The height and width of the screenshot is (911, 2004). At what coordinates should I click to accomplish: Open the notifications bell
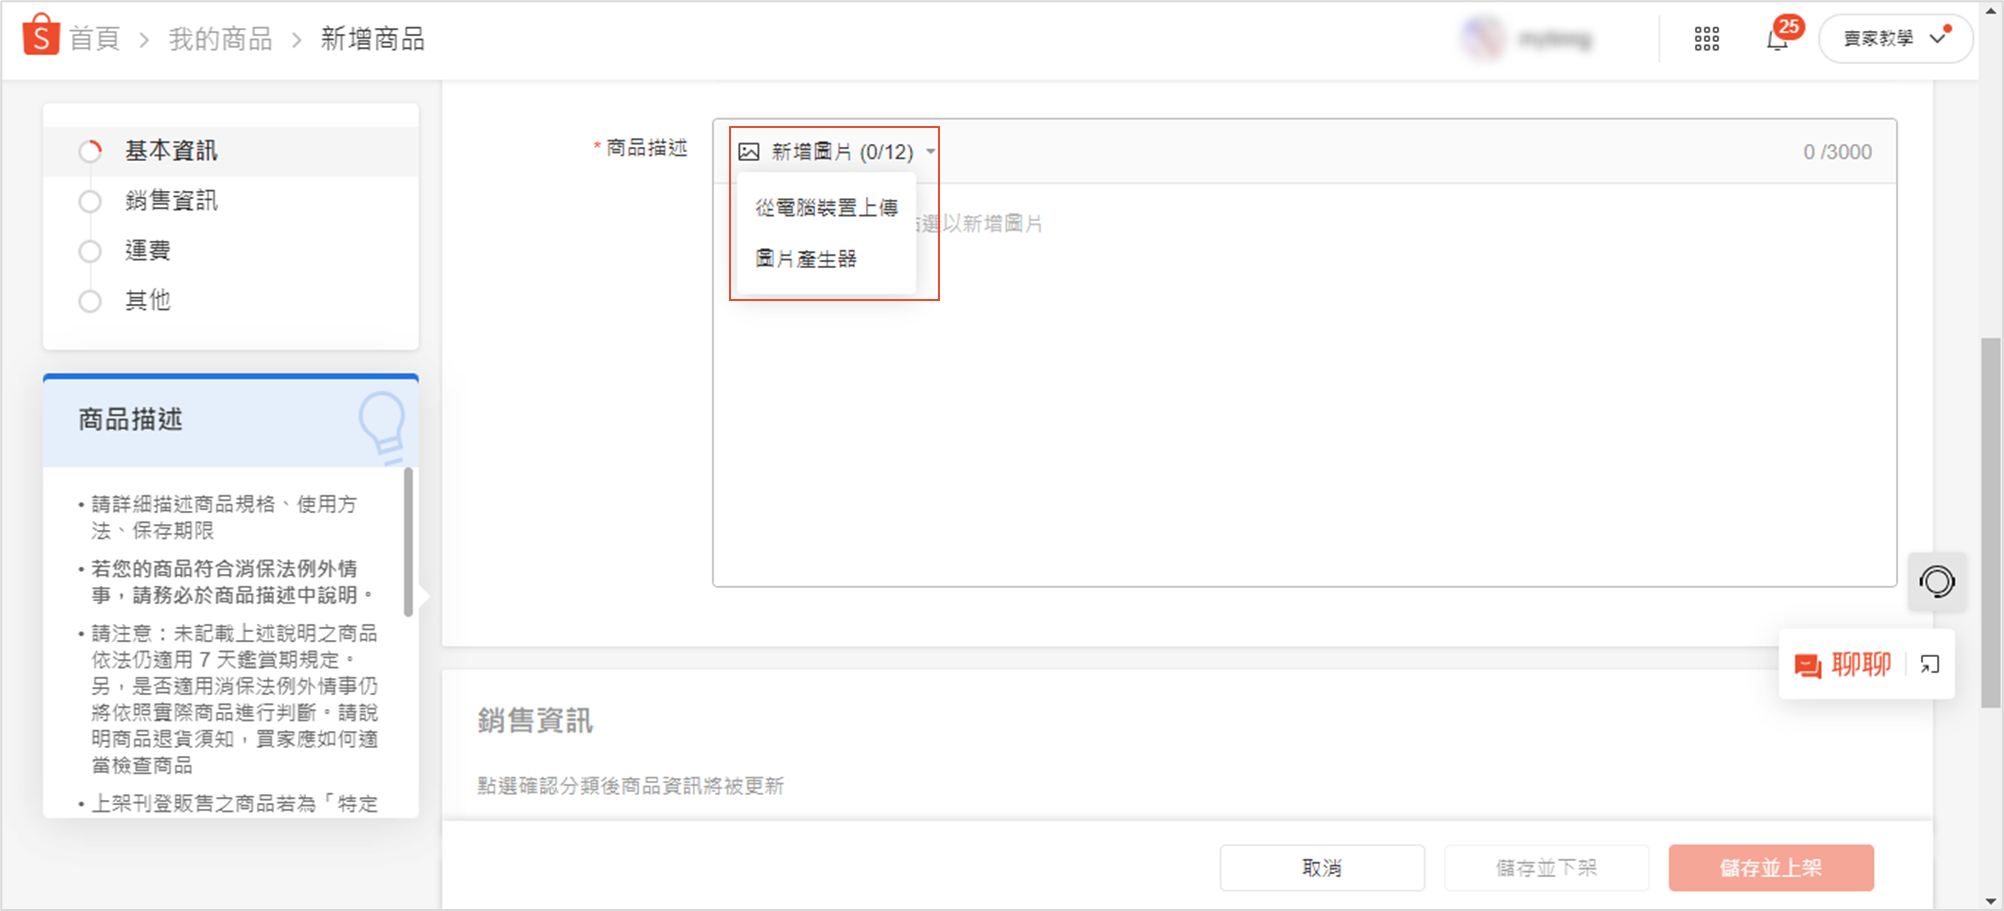[x=1777, y=40]
